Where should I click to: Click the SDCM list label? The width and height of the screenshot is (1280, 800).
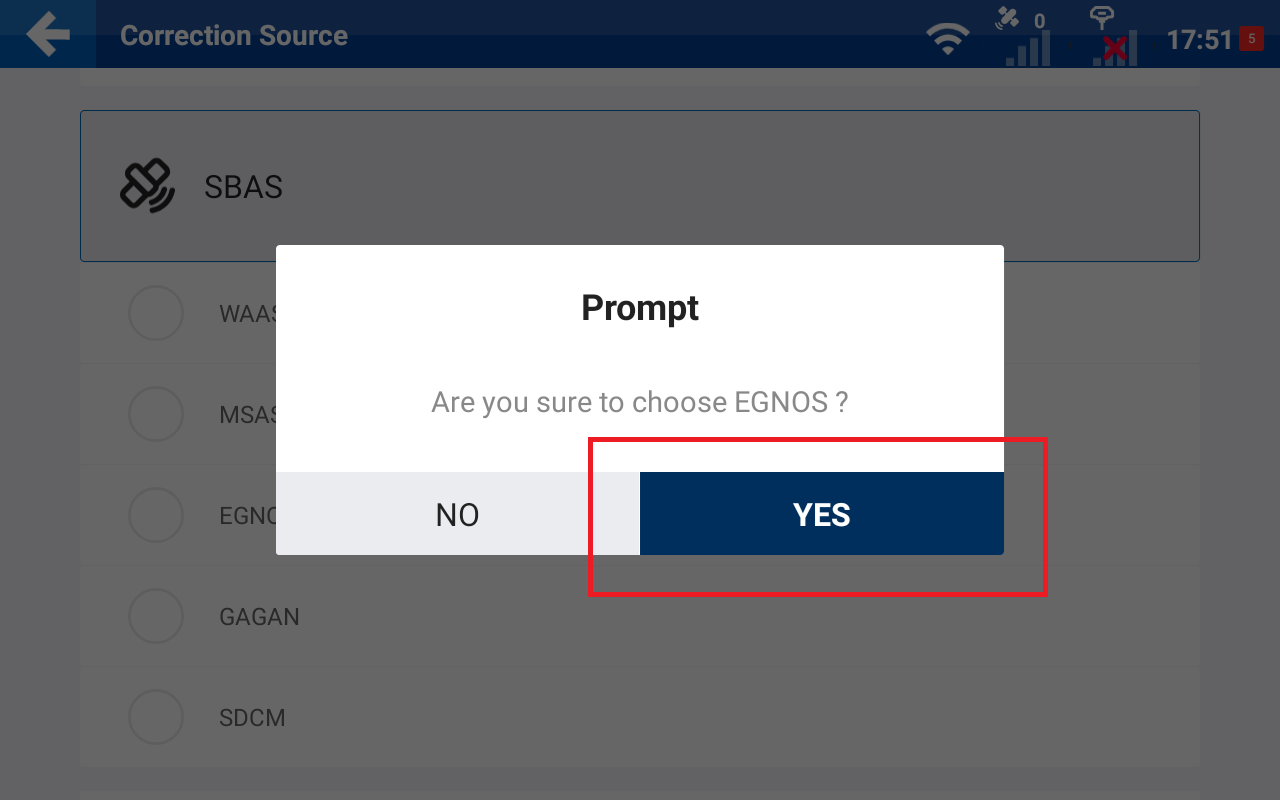(252, 718)
